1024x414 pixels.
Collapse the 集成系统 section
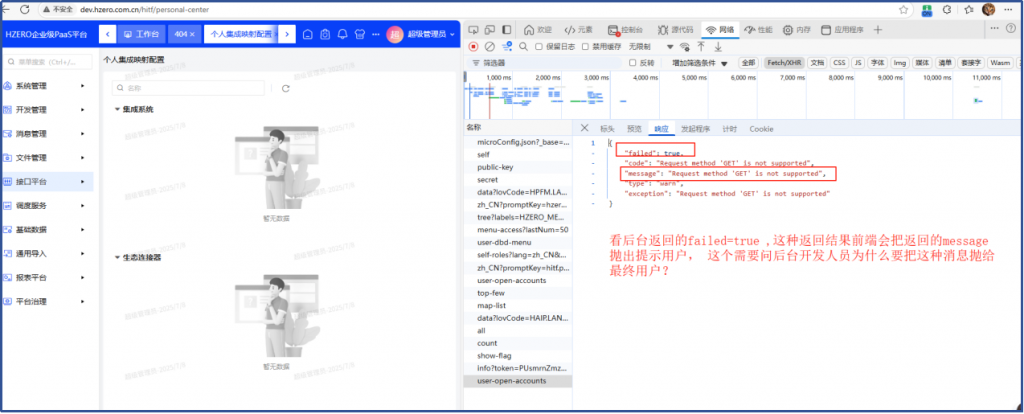coord(117,109)
